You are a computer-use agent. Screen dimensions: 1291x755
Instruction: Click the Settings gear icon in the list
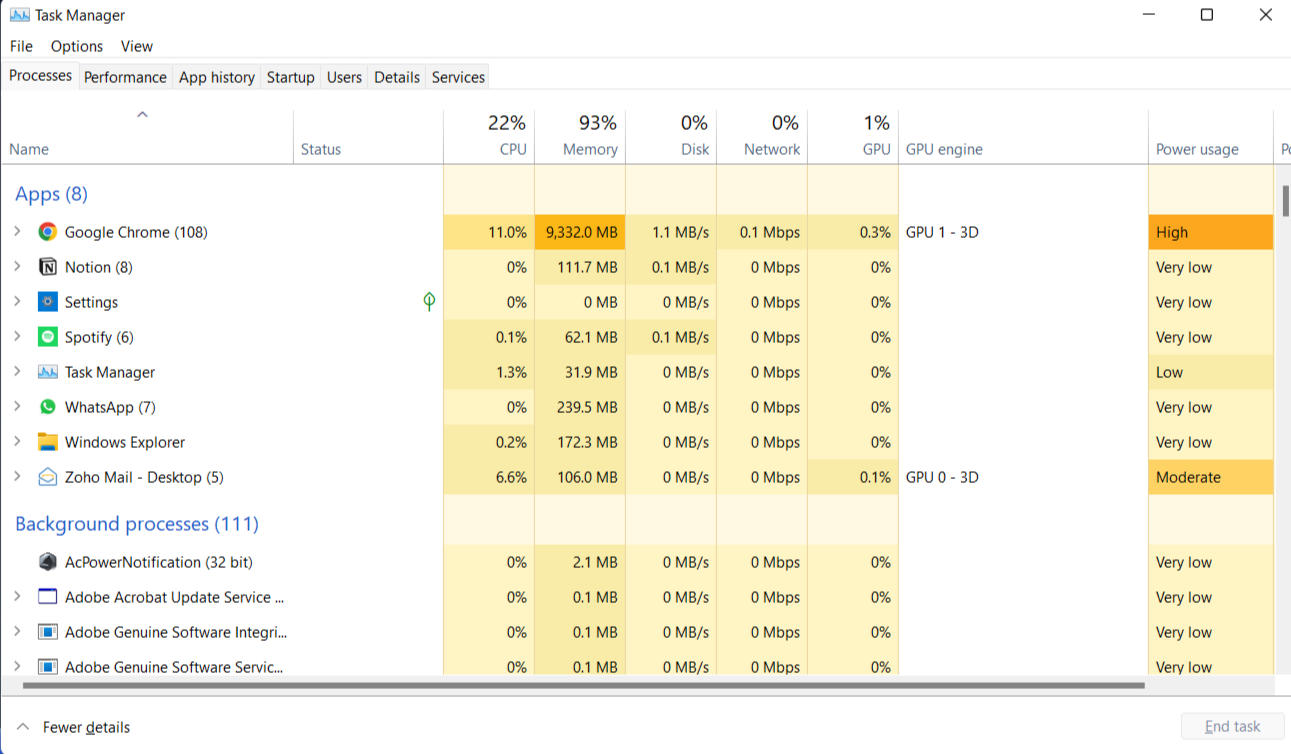tap(47, 302)
